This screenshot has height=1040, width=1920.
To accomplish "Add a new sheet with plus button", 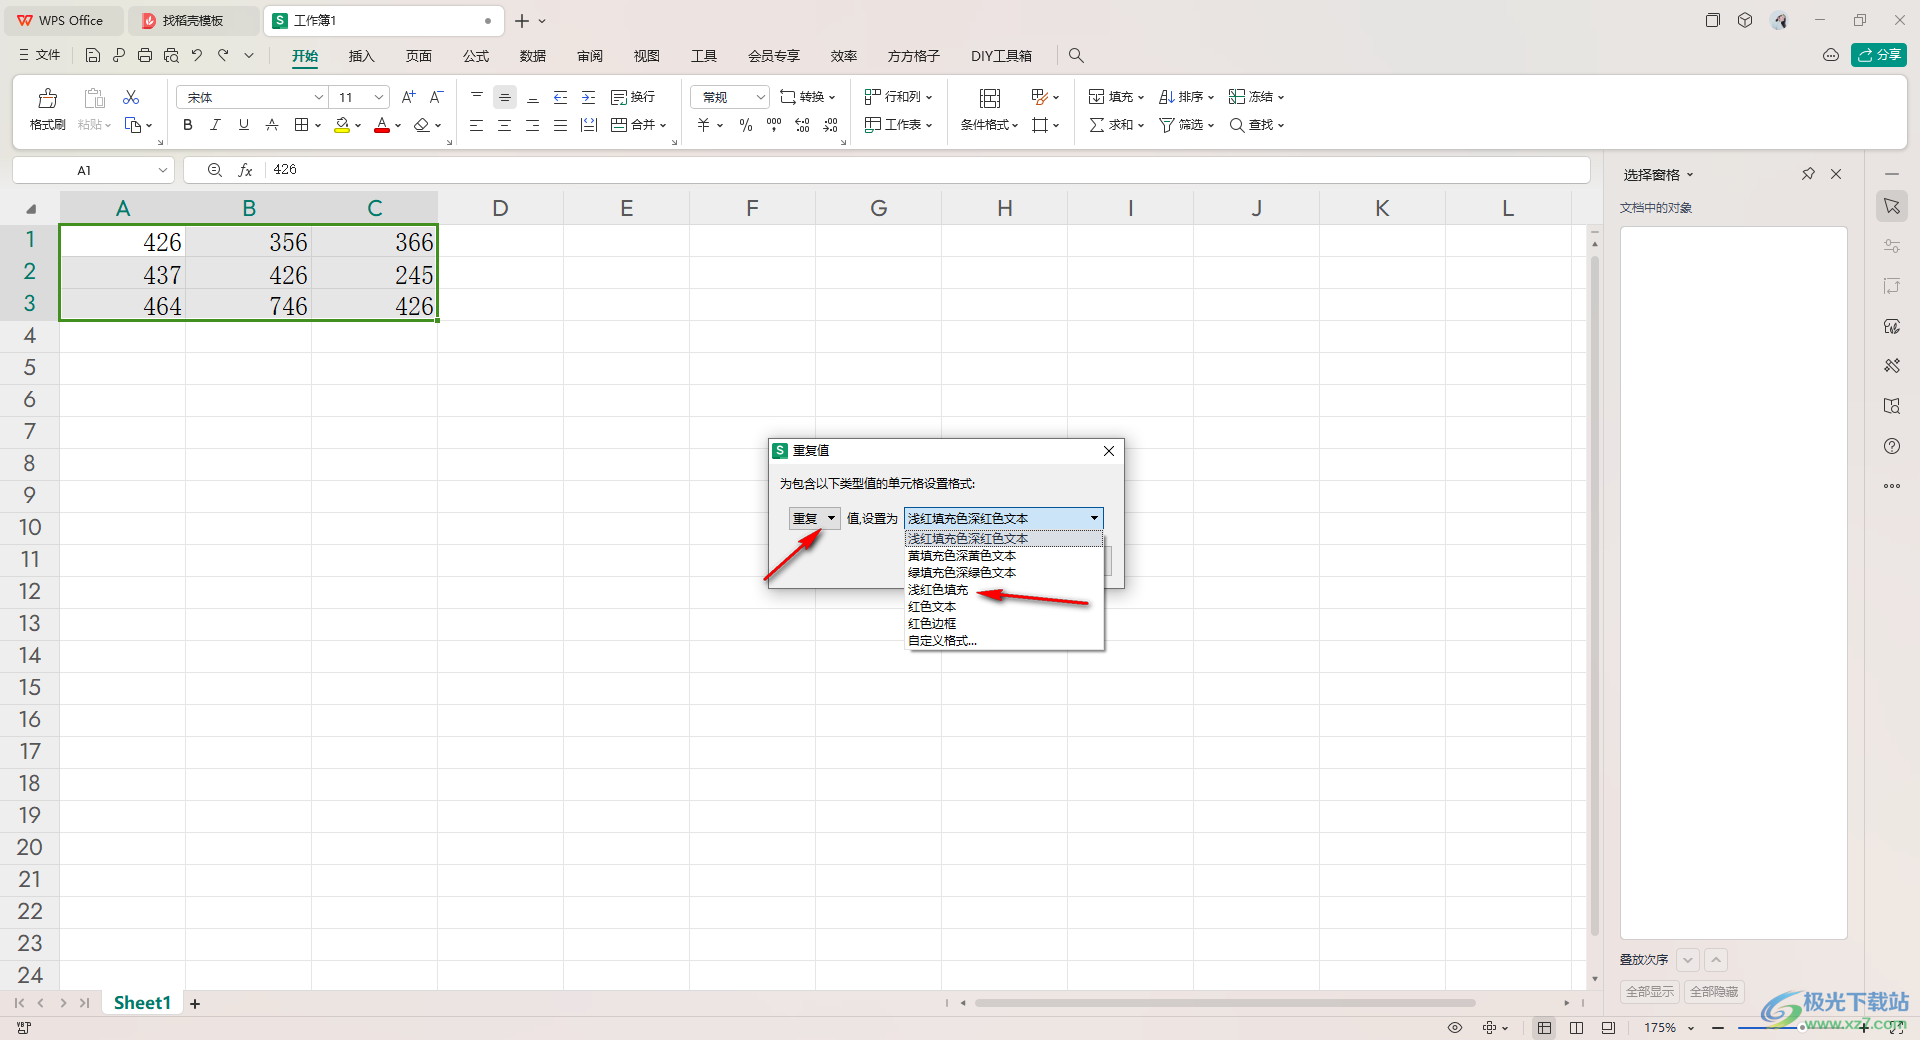I will coord(195,1004).
